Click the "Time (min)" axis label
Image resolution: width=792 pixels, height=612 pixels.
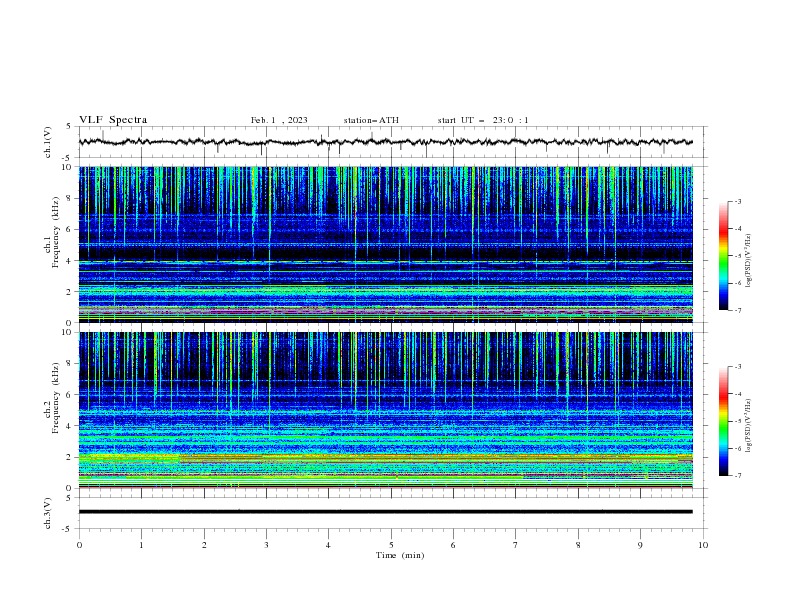tap(400, 555)
